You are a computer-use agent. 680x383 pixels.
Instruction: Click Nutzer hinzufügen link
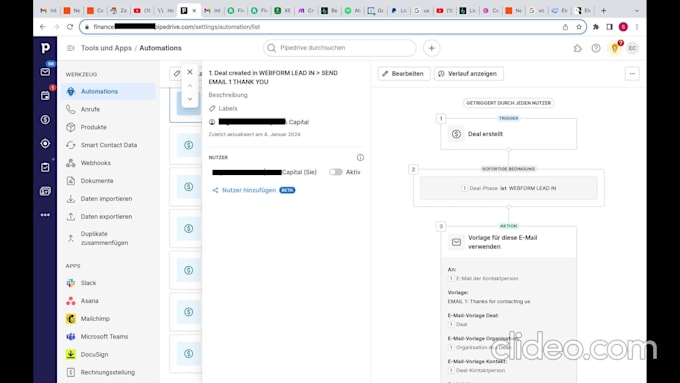(x=248, y=190)
